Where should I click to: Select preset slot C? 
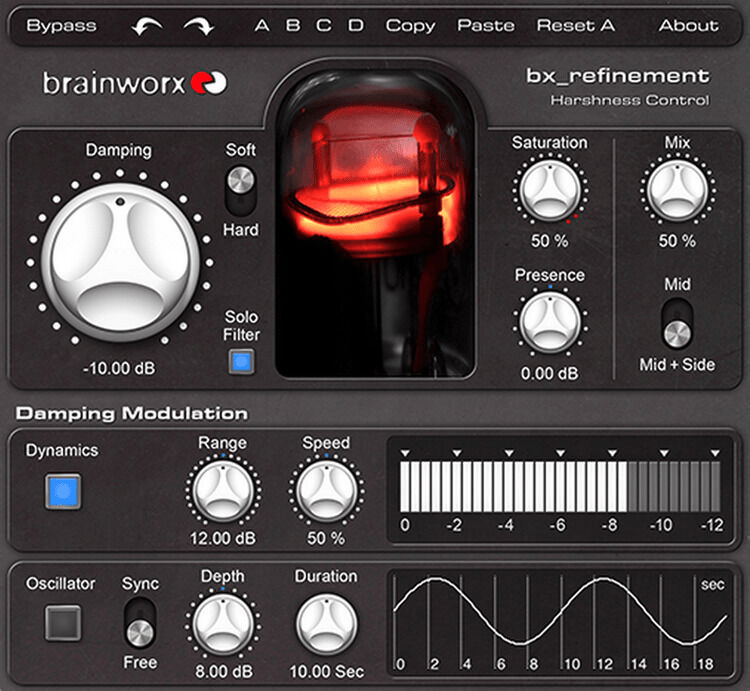coord(324,25)
